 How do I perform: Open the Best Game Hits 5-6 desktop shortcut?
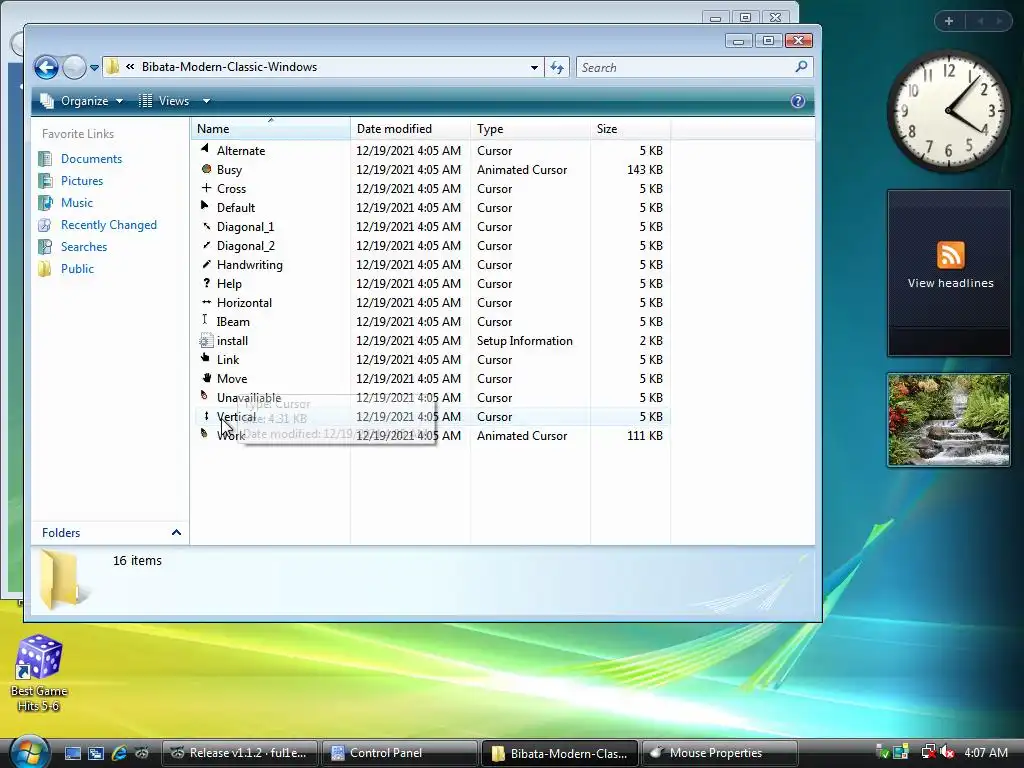tap(39, 673)
